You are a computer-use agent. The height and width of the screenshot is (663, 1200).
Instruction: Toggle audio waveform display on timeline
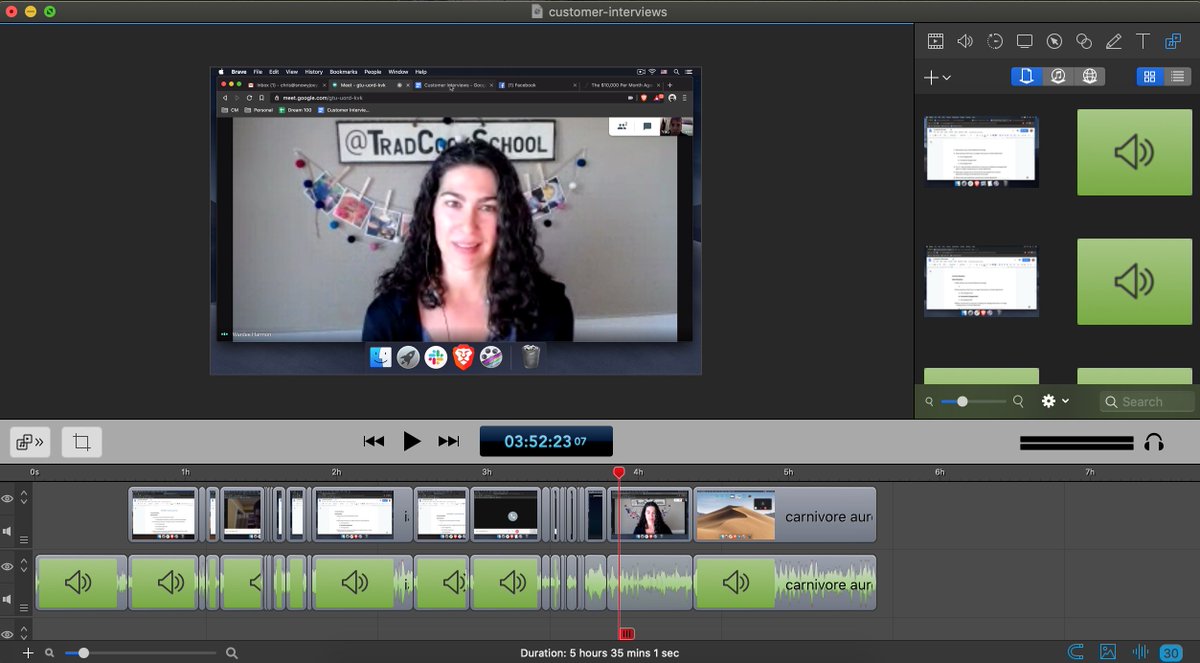click(1139, 652)
